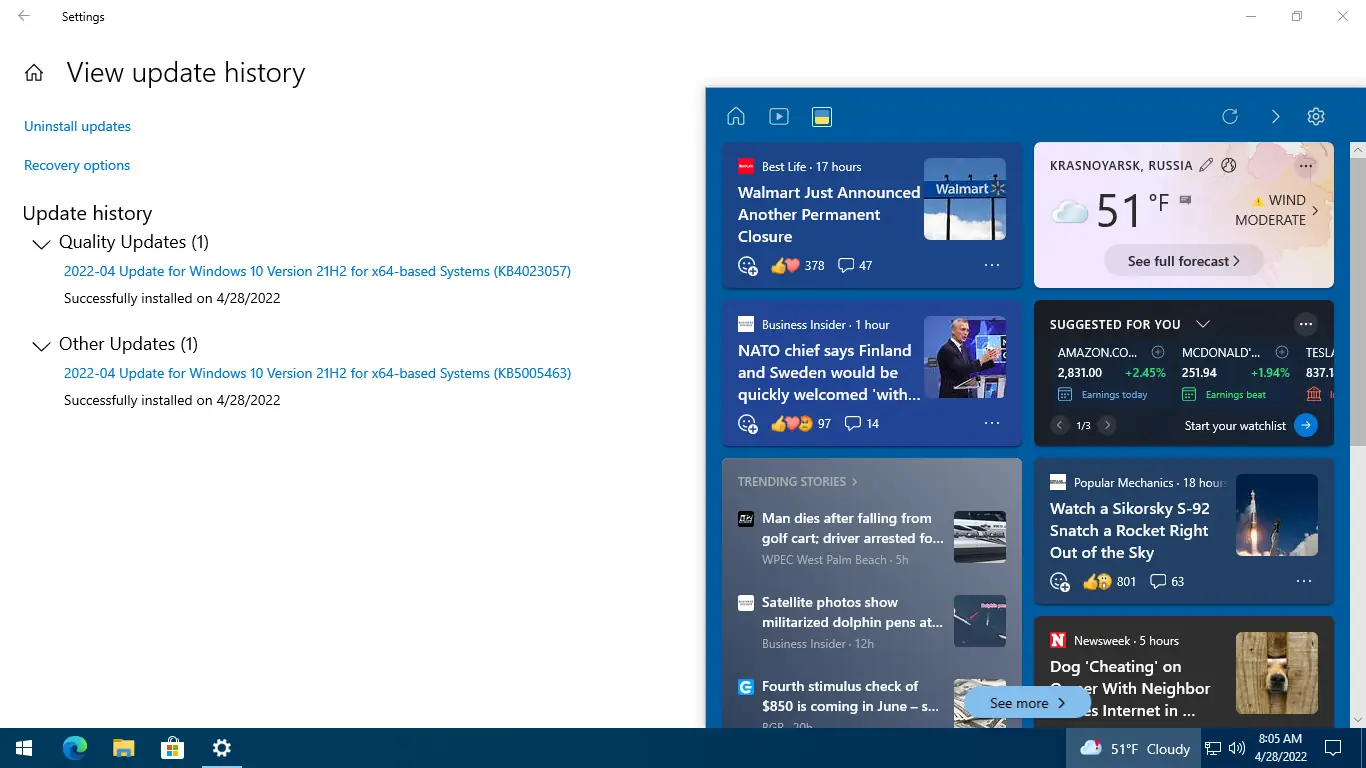This screenshot has height=768, width=1366.
Task: Go to Settings home icon
Action: tap(34, 73)
